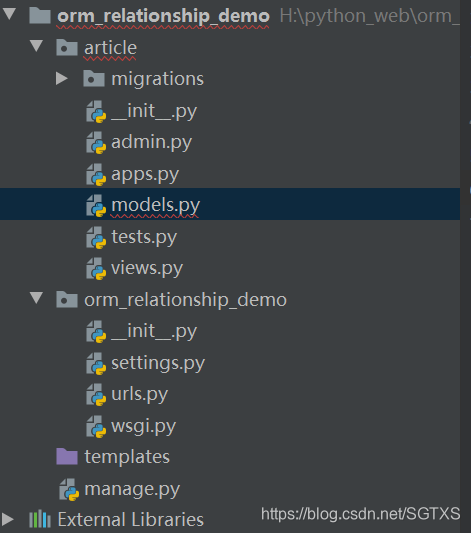Screen dimensions: 471x533
Task: Select __init__.py under article
Action: 154,111
